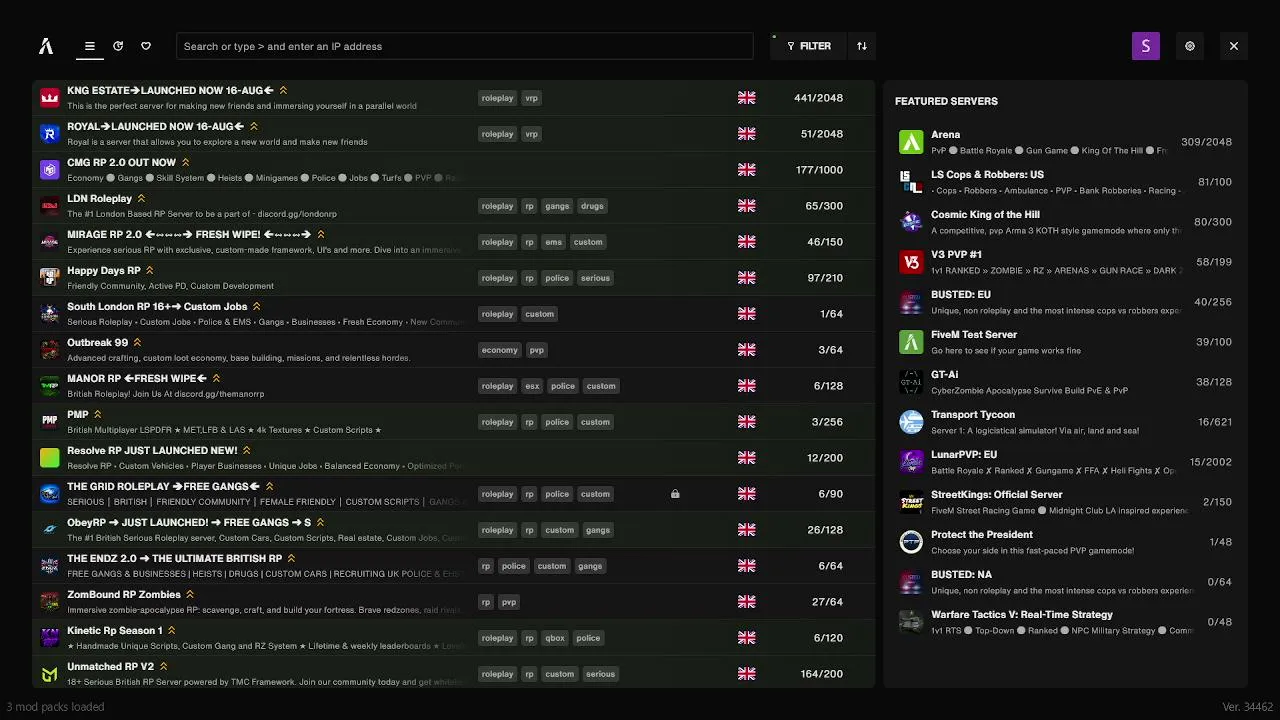Open the FILTER options
This screenshot has height=720, width=1280.
pyautogui.click(x=809, y=46)
